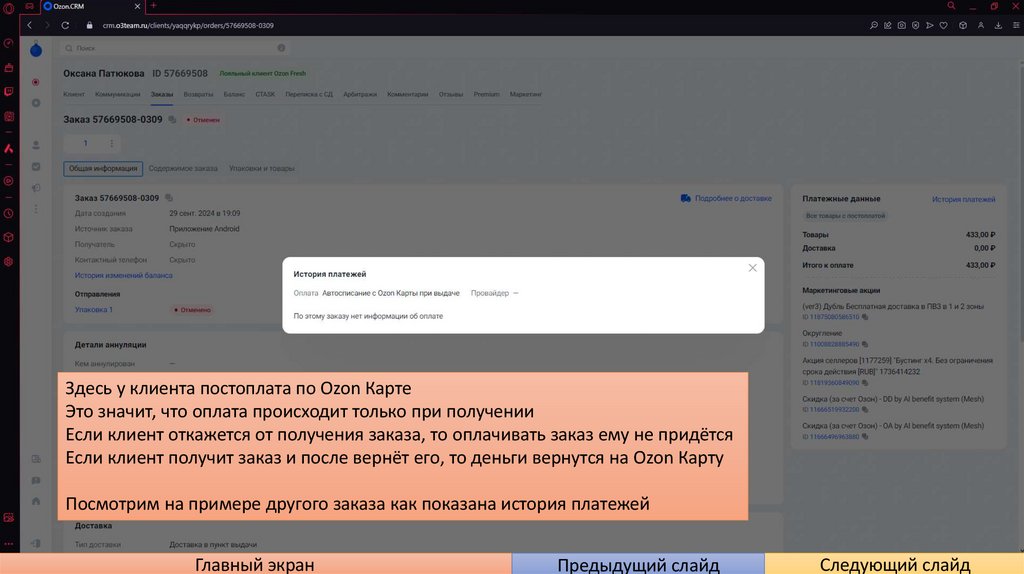This screenshot has height=574, width=1024.
Task: Click the ad blocker shield icon
Action: point(916,25)
